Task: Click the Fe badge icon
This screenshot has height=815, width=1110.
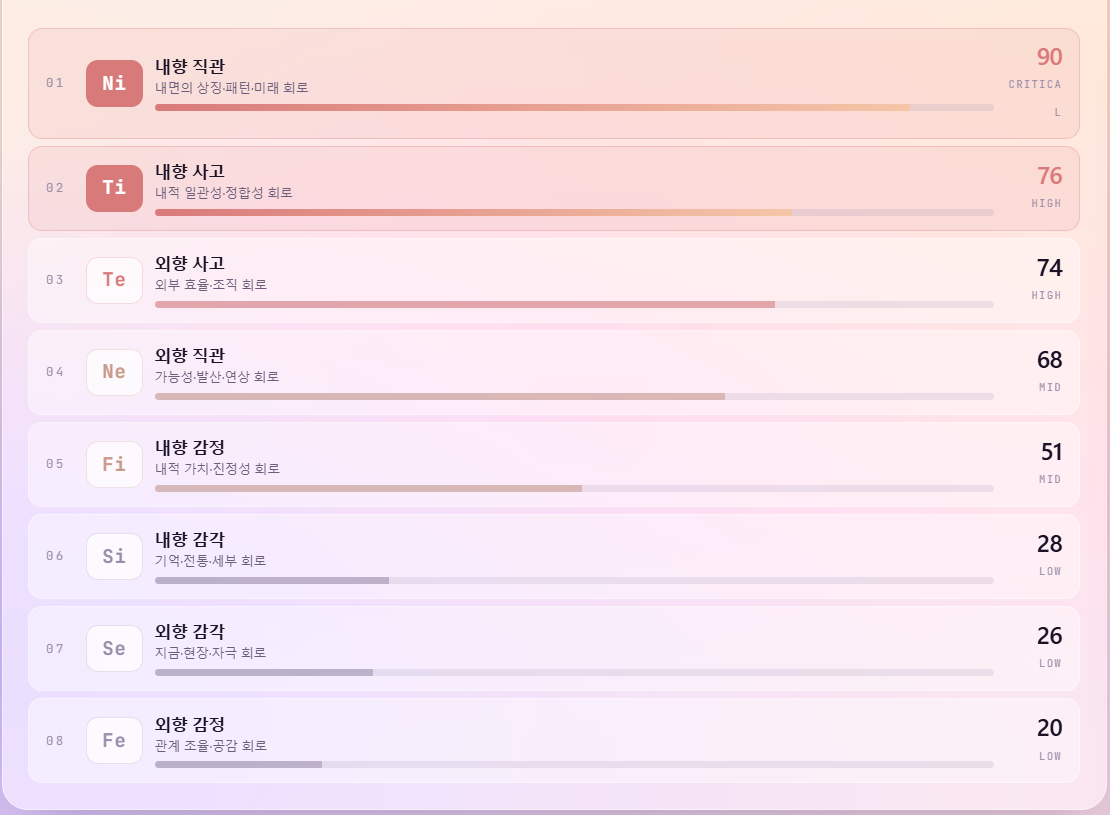Action: (x=114, y=741)
